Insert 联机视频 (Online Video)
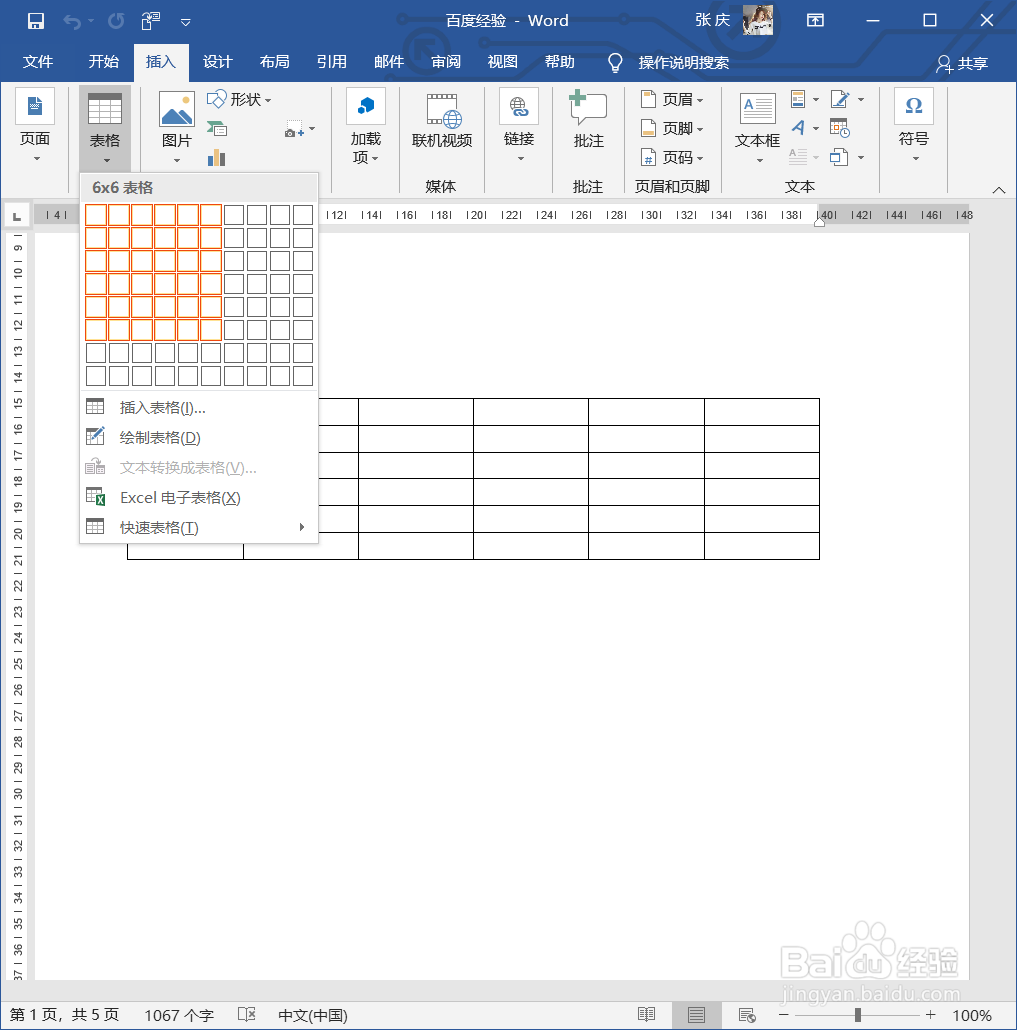This screenshot has width=1017, height=1030. tap(442, 122)
